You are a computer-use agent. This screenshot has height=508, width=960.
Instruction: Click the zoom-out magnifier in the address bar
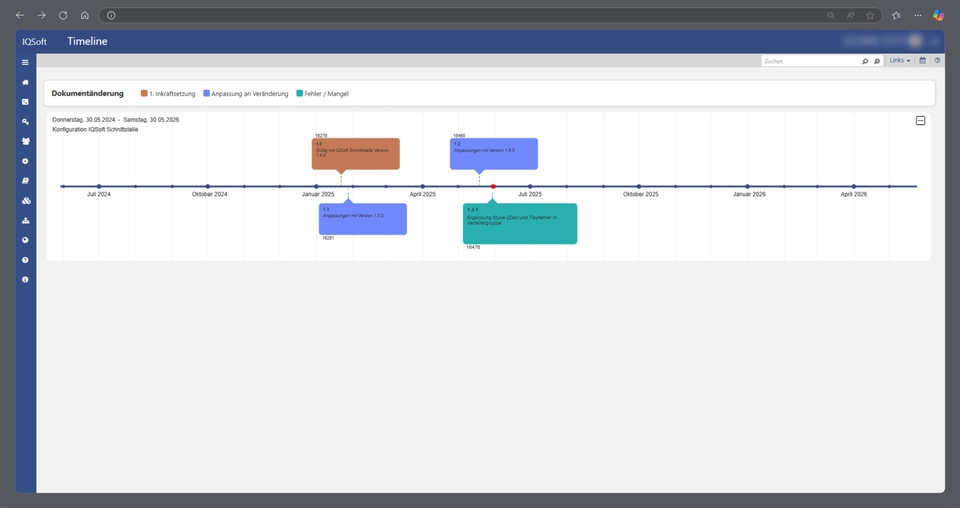coord(831,15)
